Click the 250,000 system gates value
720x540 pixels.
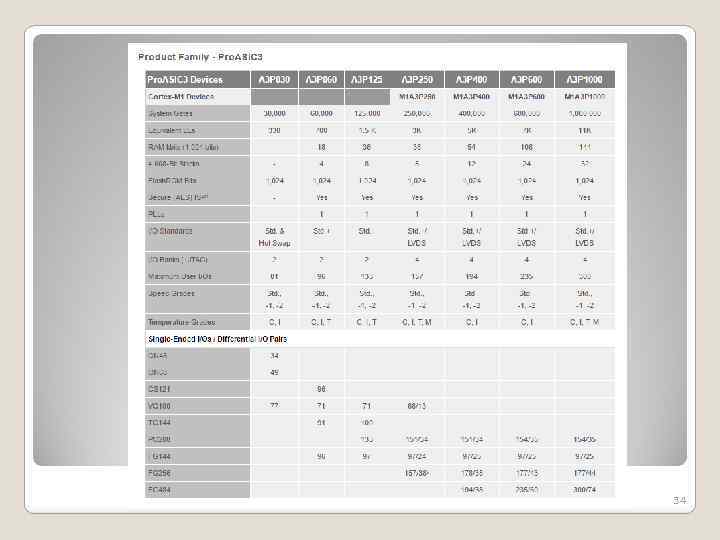pyautogui.click(x=417, y=113)
